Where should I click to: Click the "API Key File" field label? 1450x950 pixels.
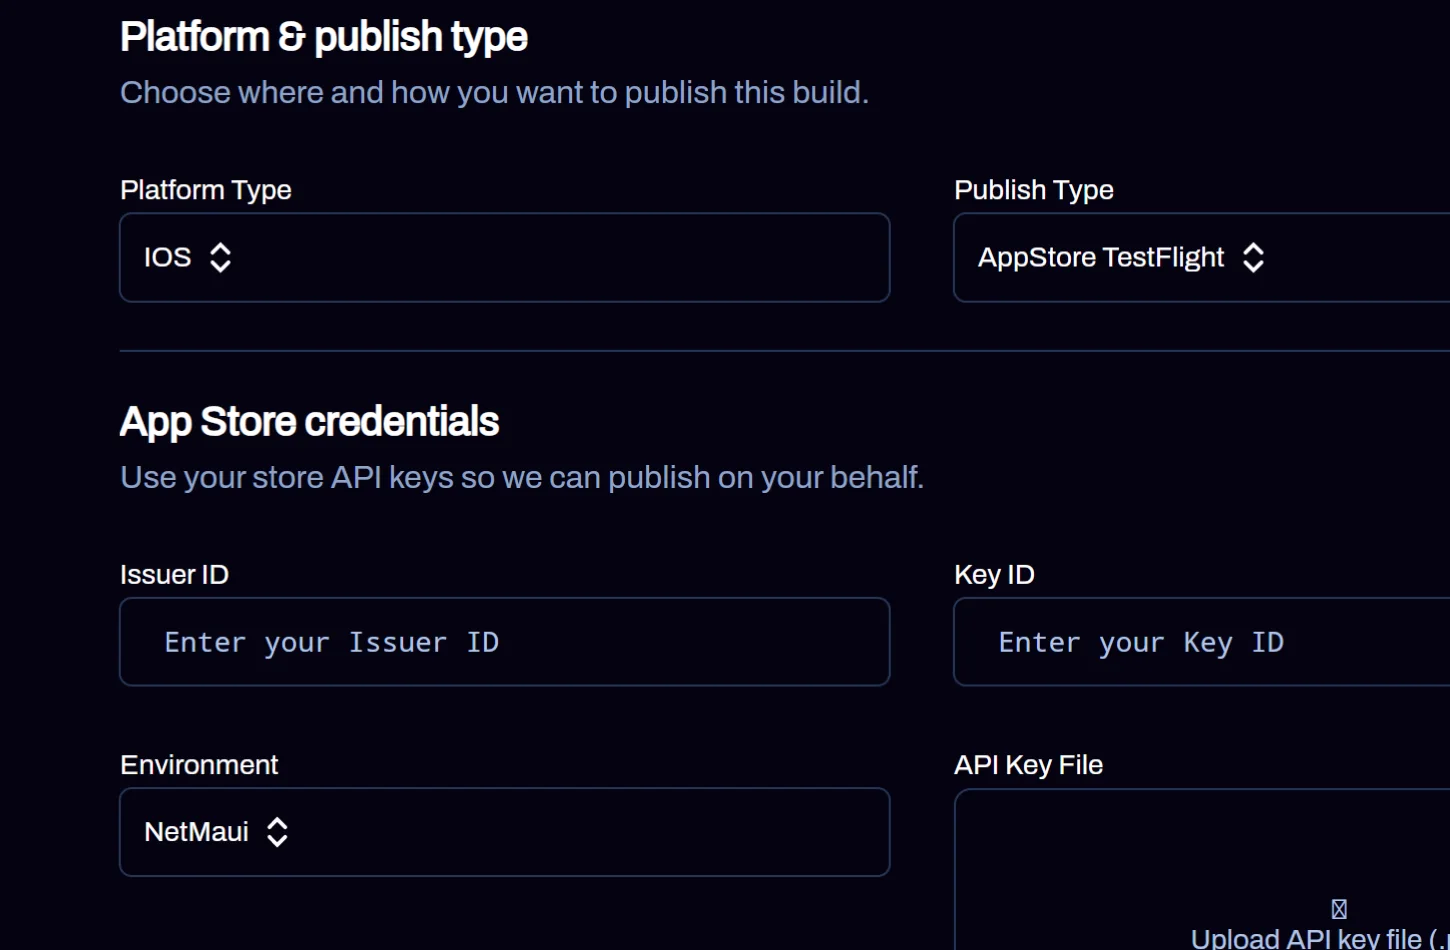[1028, 765]
